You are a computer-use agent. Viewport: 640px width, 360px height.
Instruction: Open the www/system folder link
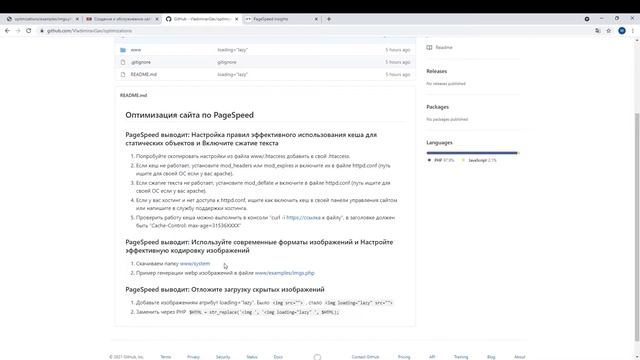tap(195, 264)
